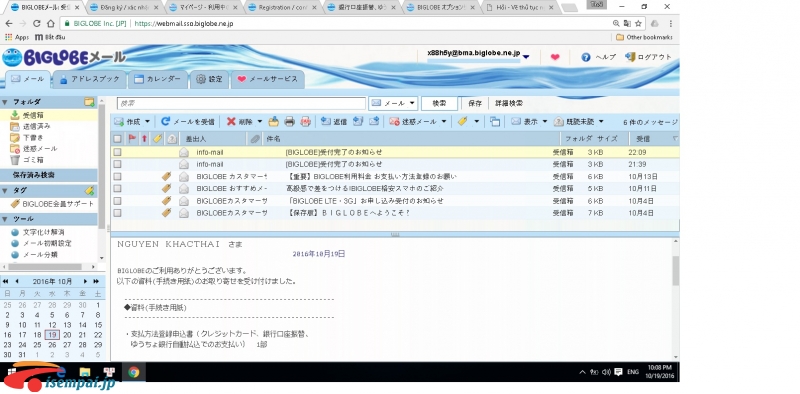Image resolution: width=800 pixels, height=394 pixels.
Task: Click the taskbar icon right of File Explorer
Action: (x=109, y=372)
